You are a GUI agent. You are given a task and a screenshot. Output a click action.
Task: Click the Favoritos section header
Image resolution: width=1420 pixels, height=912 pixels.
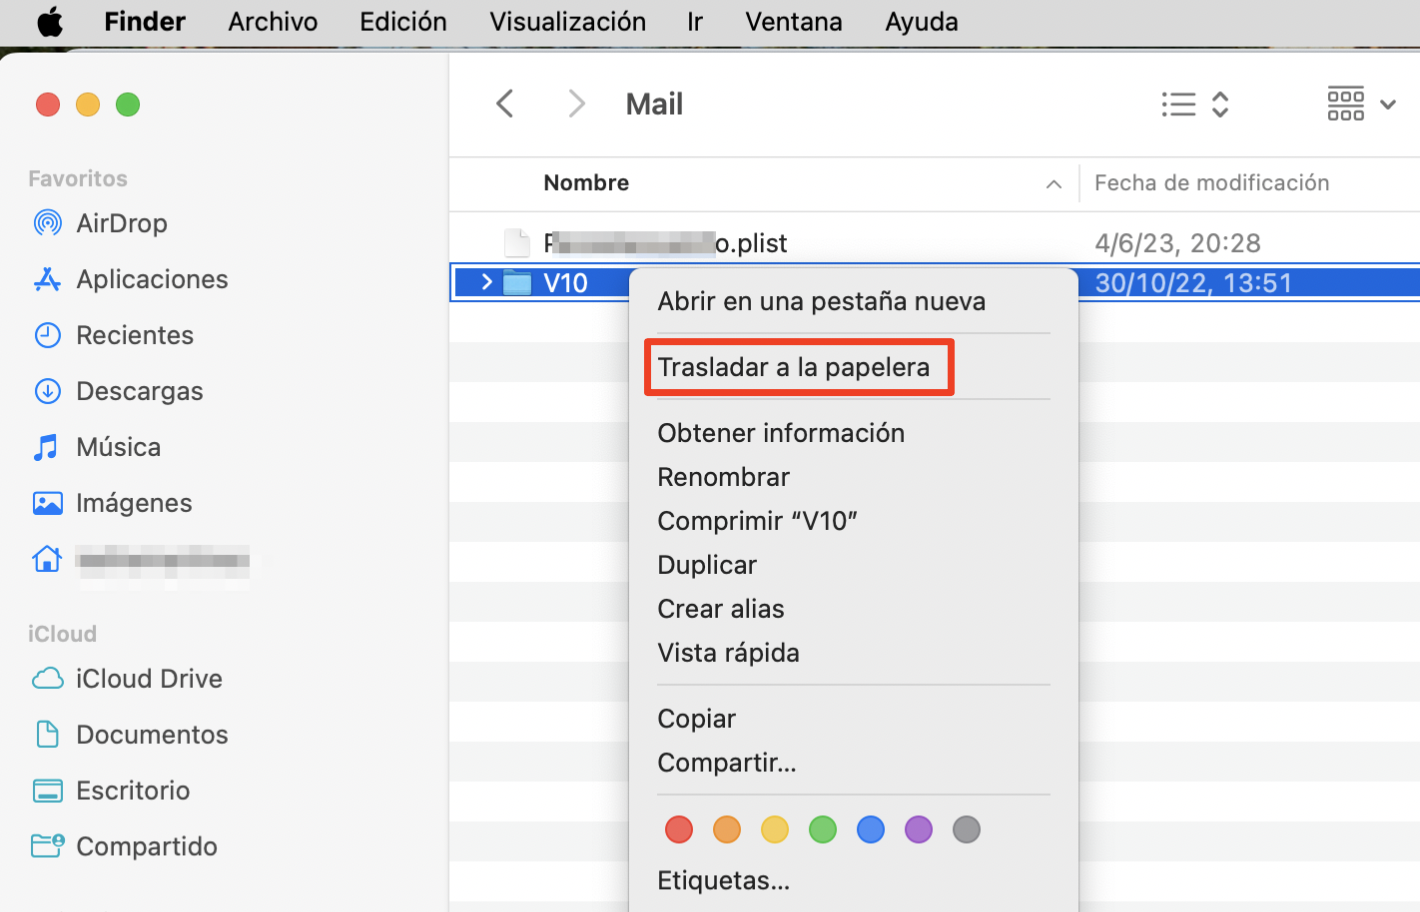pyautogui.click(x=78, y=179)
